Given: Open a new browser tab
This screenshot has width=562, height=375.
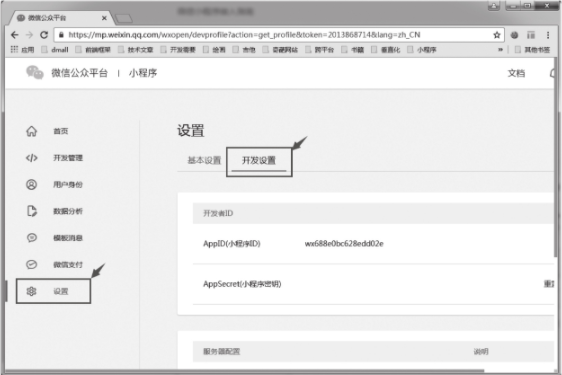Looking at the screenshot, I should tap(124, 18).
